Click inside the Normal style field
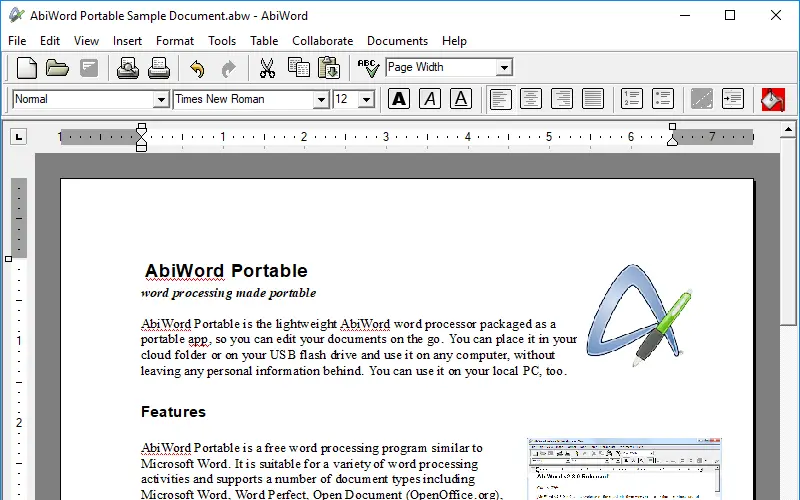The image size is (800, 500). 83,99
